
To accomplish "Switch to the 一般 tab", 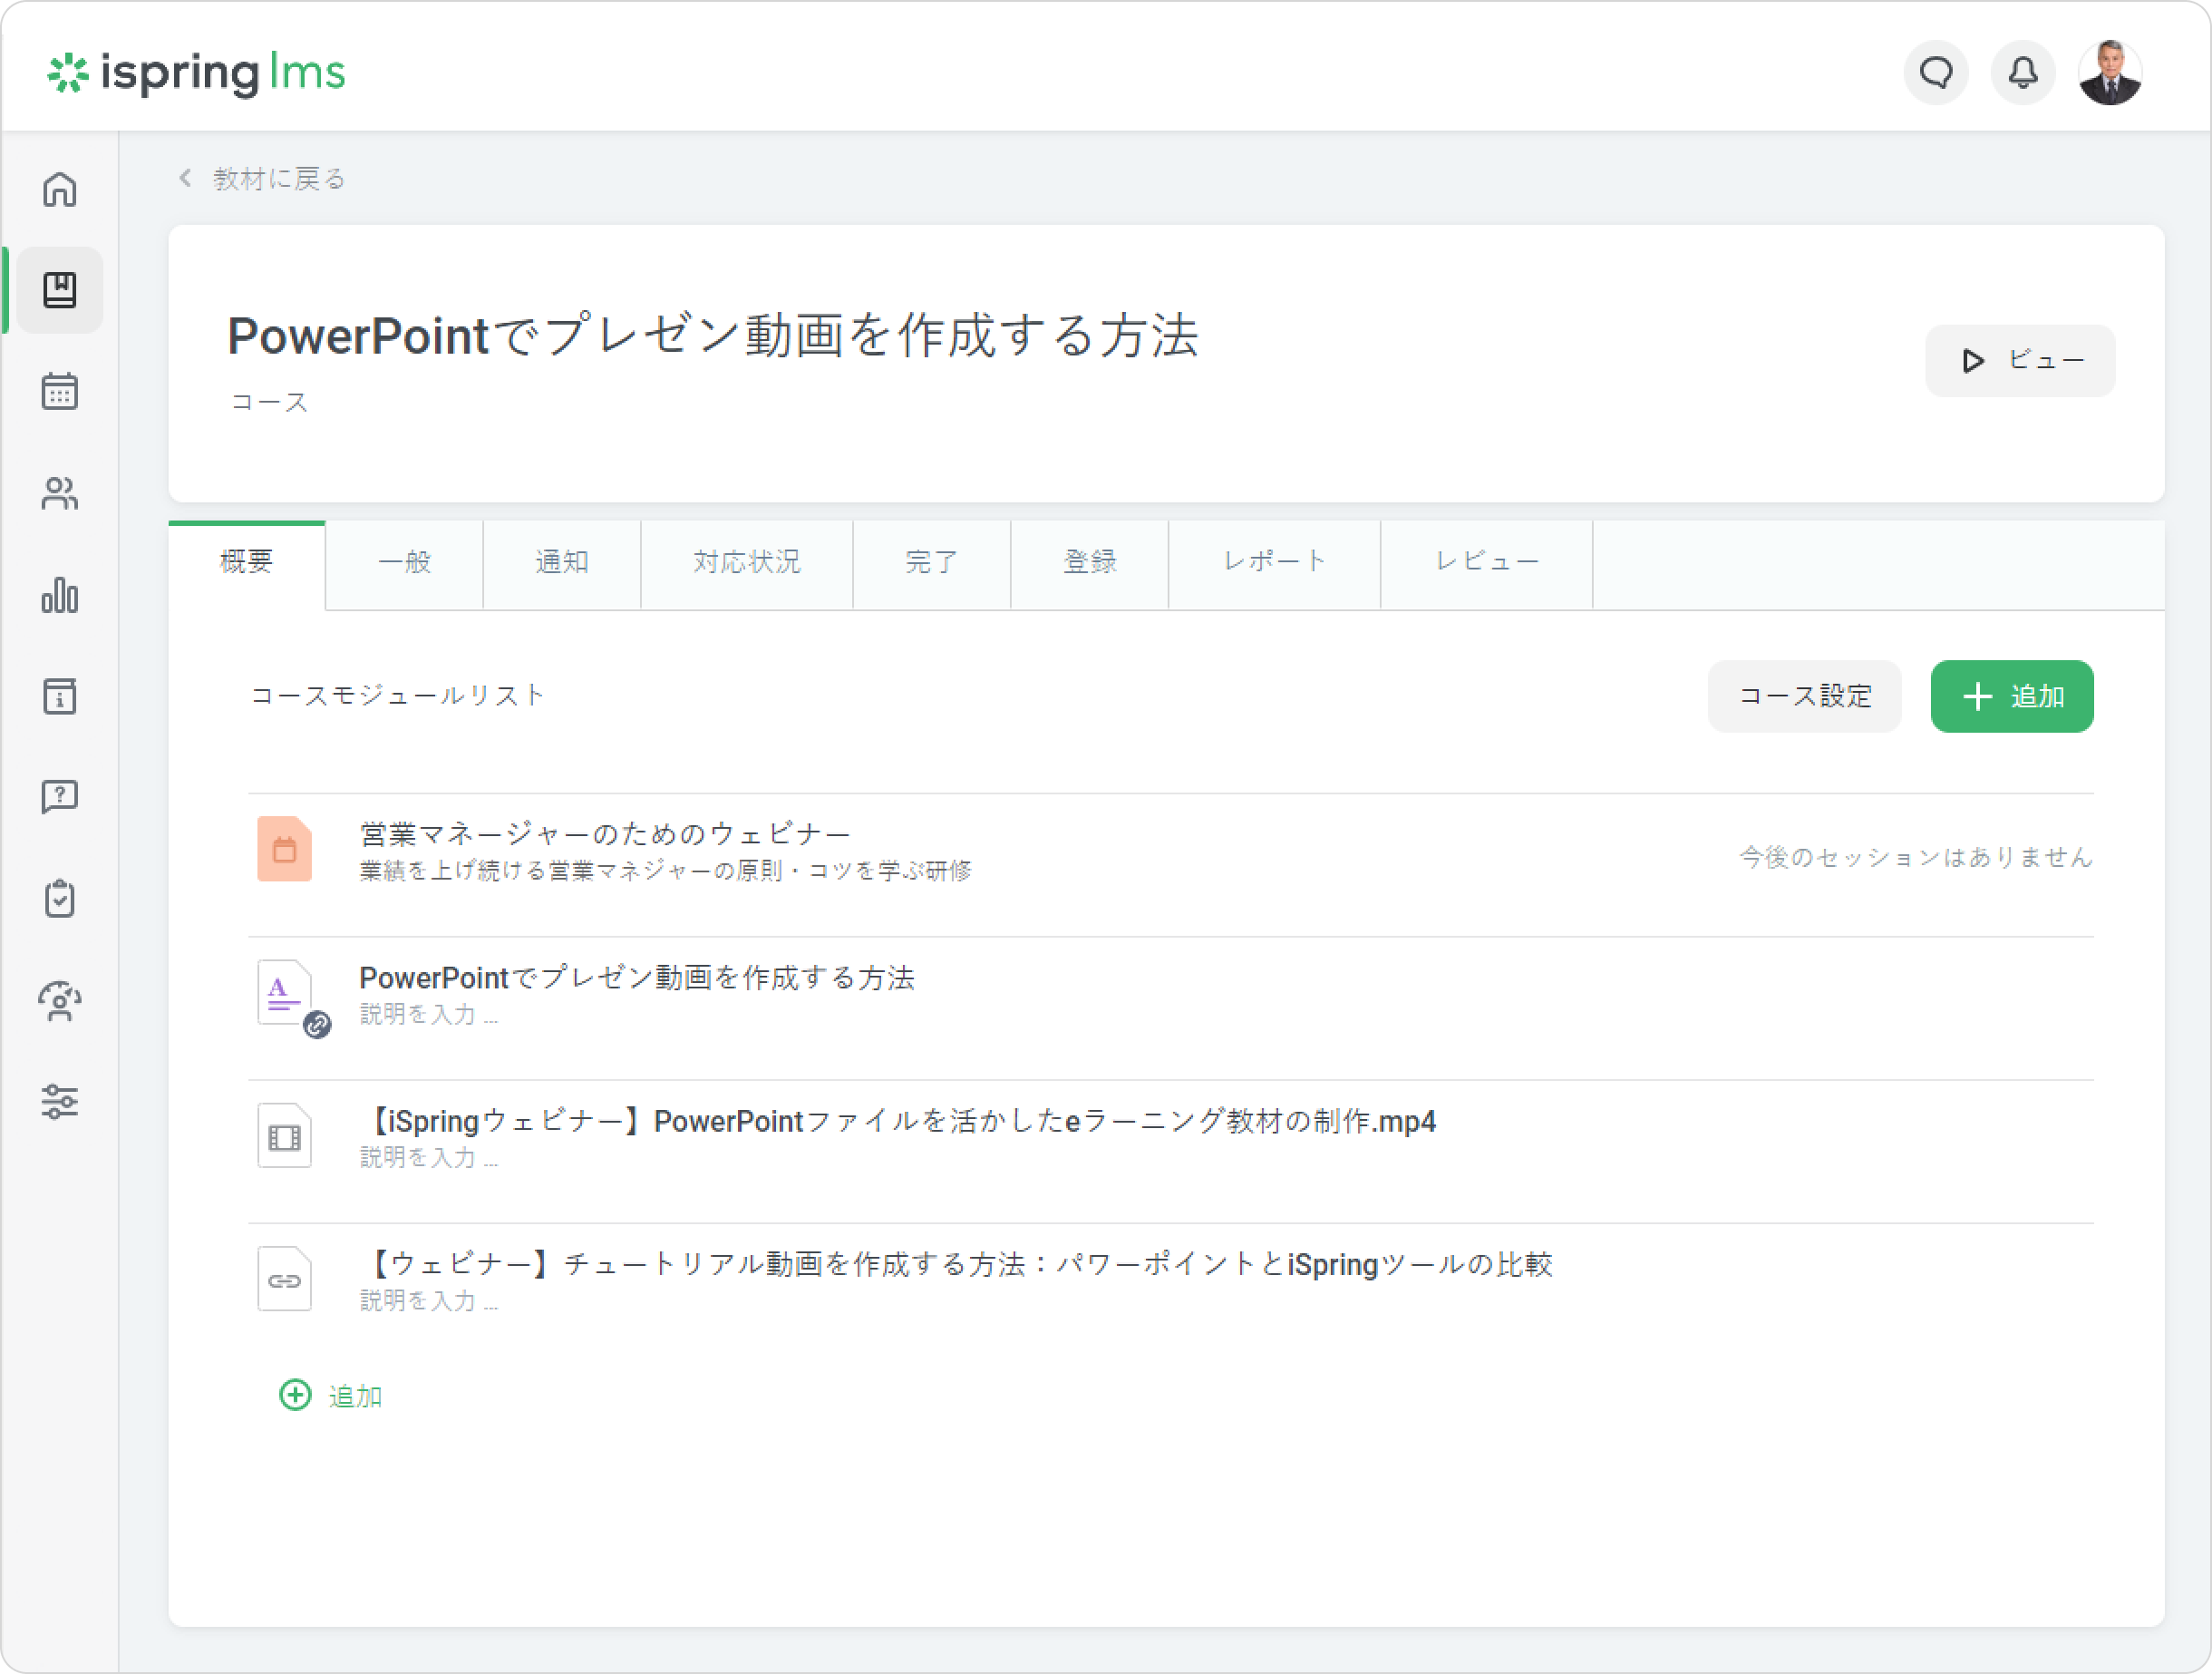I will [404, 563].
